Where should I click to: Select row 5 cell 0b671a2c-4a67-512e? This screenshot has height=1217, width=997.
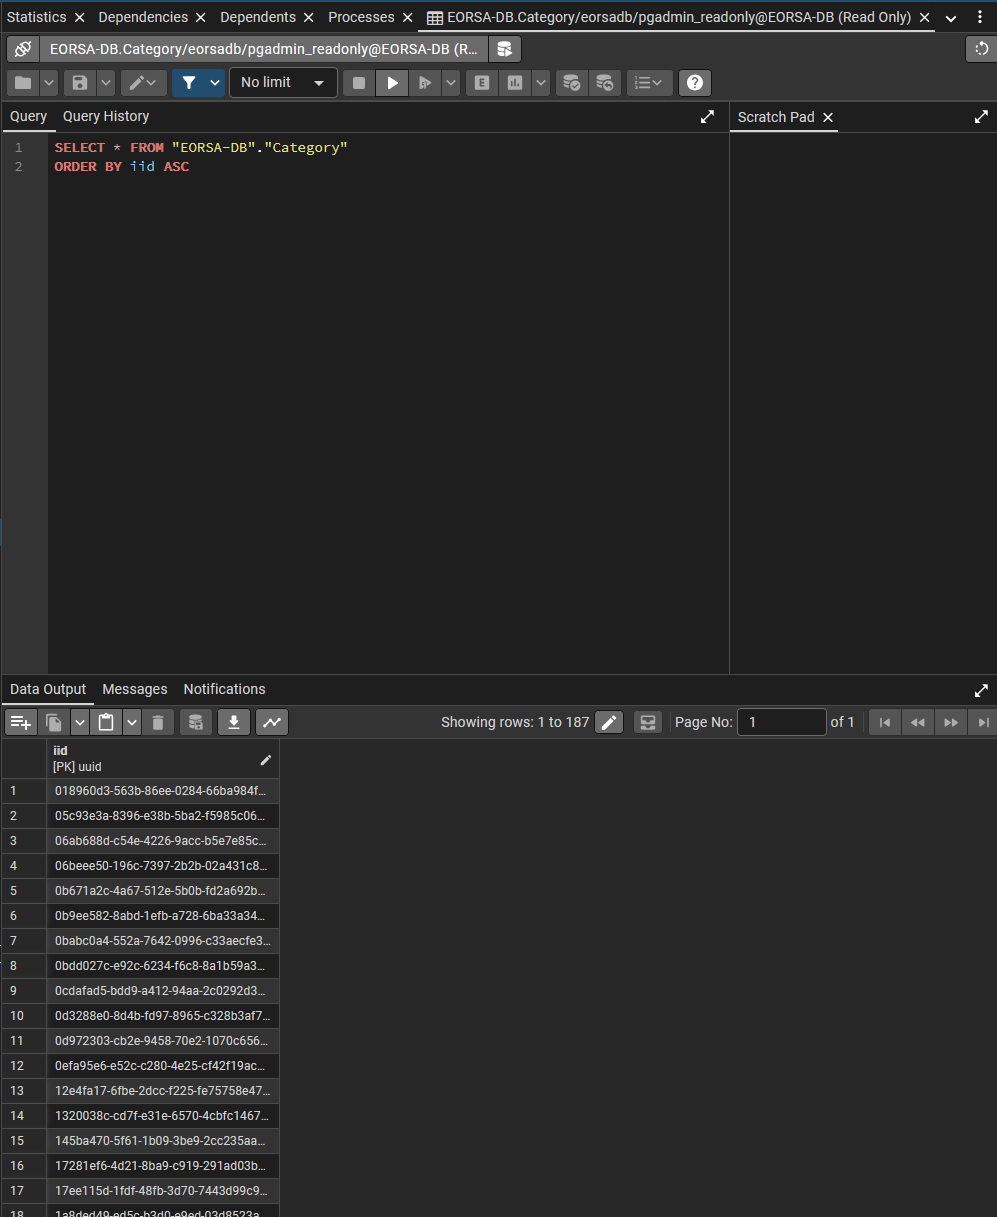coord(163,891)
